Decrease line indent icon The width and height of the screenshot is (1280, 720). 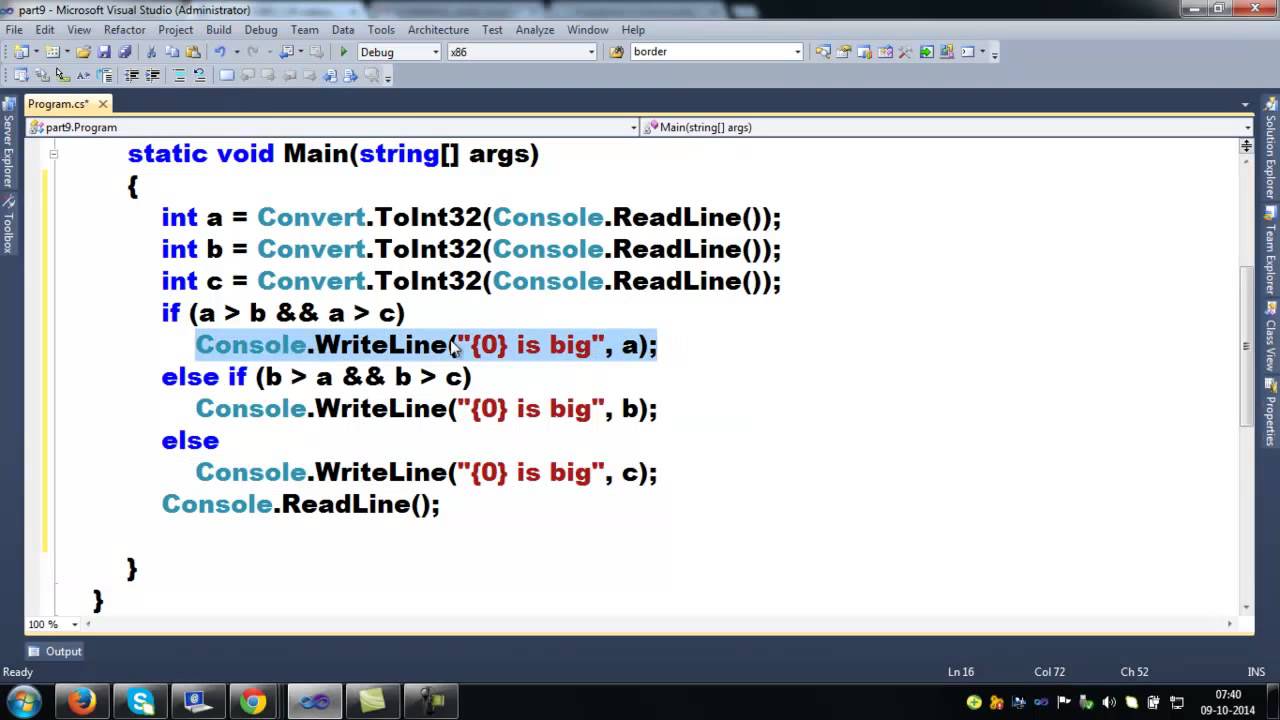pyautogui.click(x=131, y=75)
